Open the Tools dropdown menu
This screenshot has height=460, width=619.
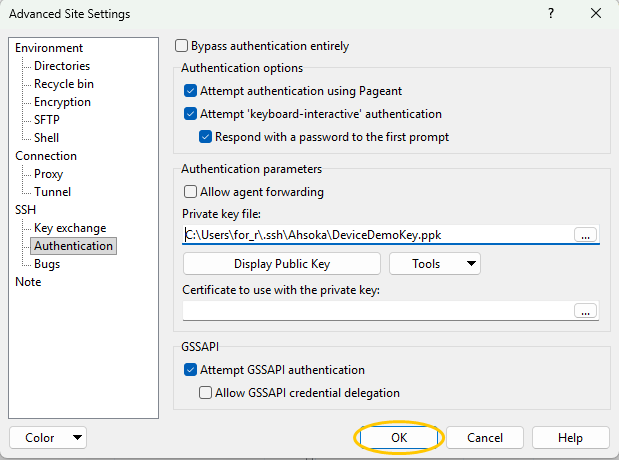point(435,264)
